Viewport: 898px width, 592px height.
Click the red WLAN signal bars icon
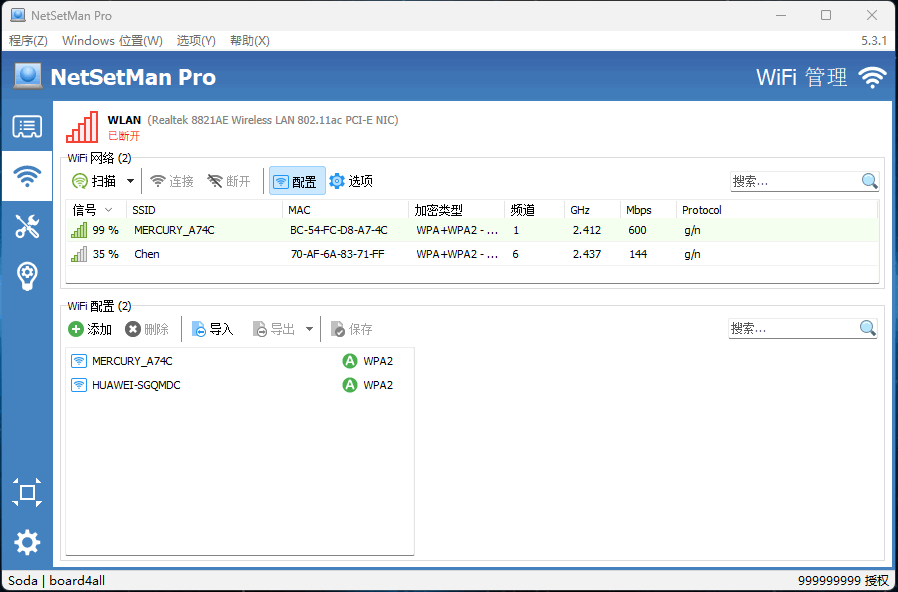pyautogui.click(x=82, y=127)
